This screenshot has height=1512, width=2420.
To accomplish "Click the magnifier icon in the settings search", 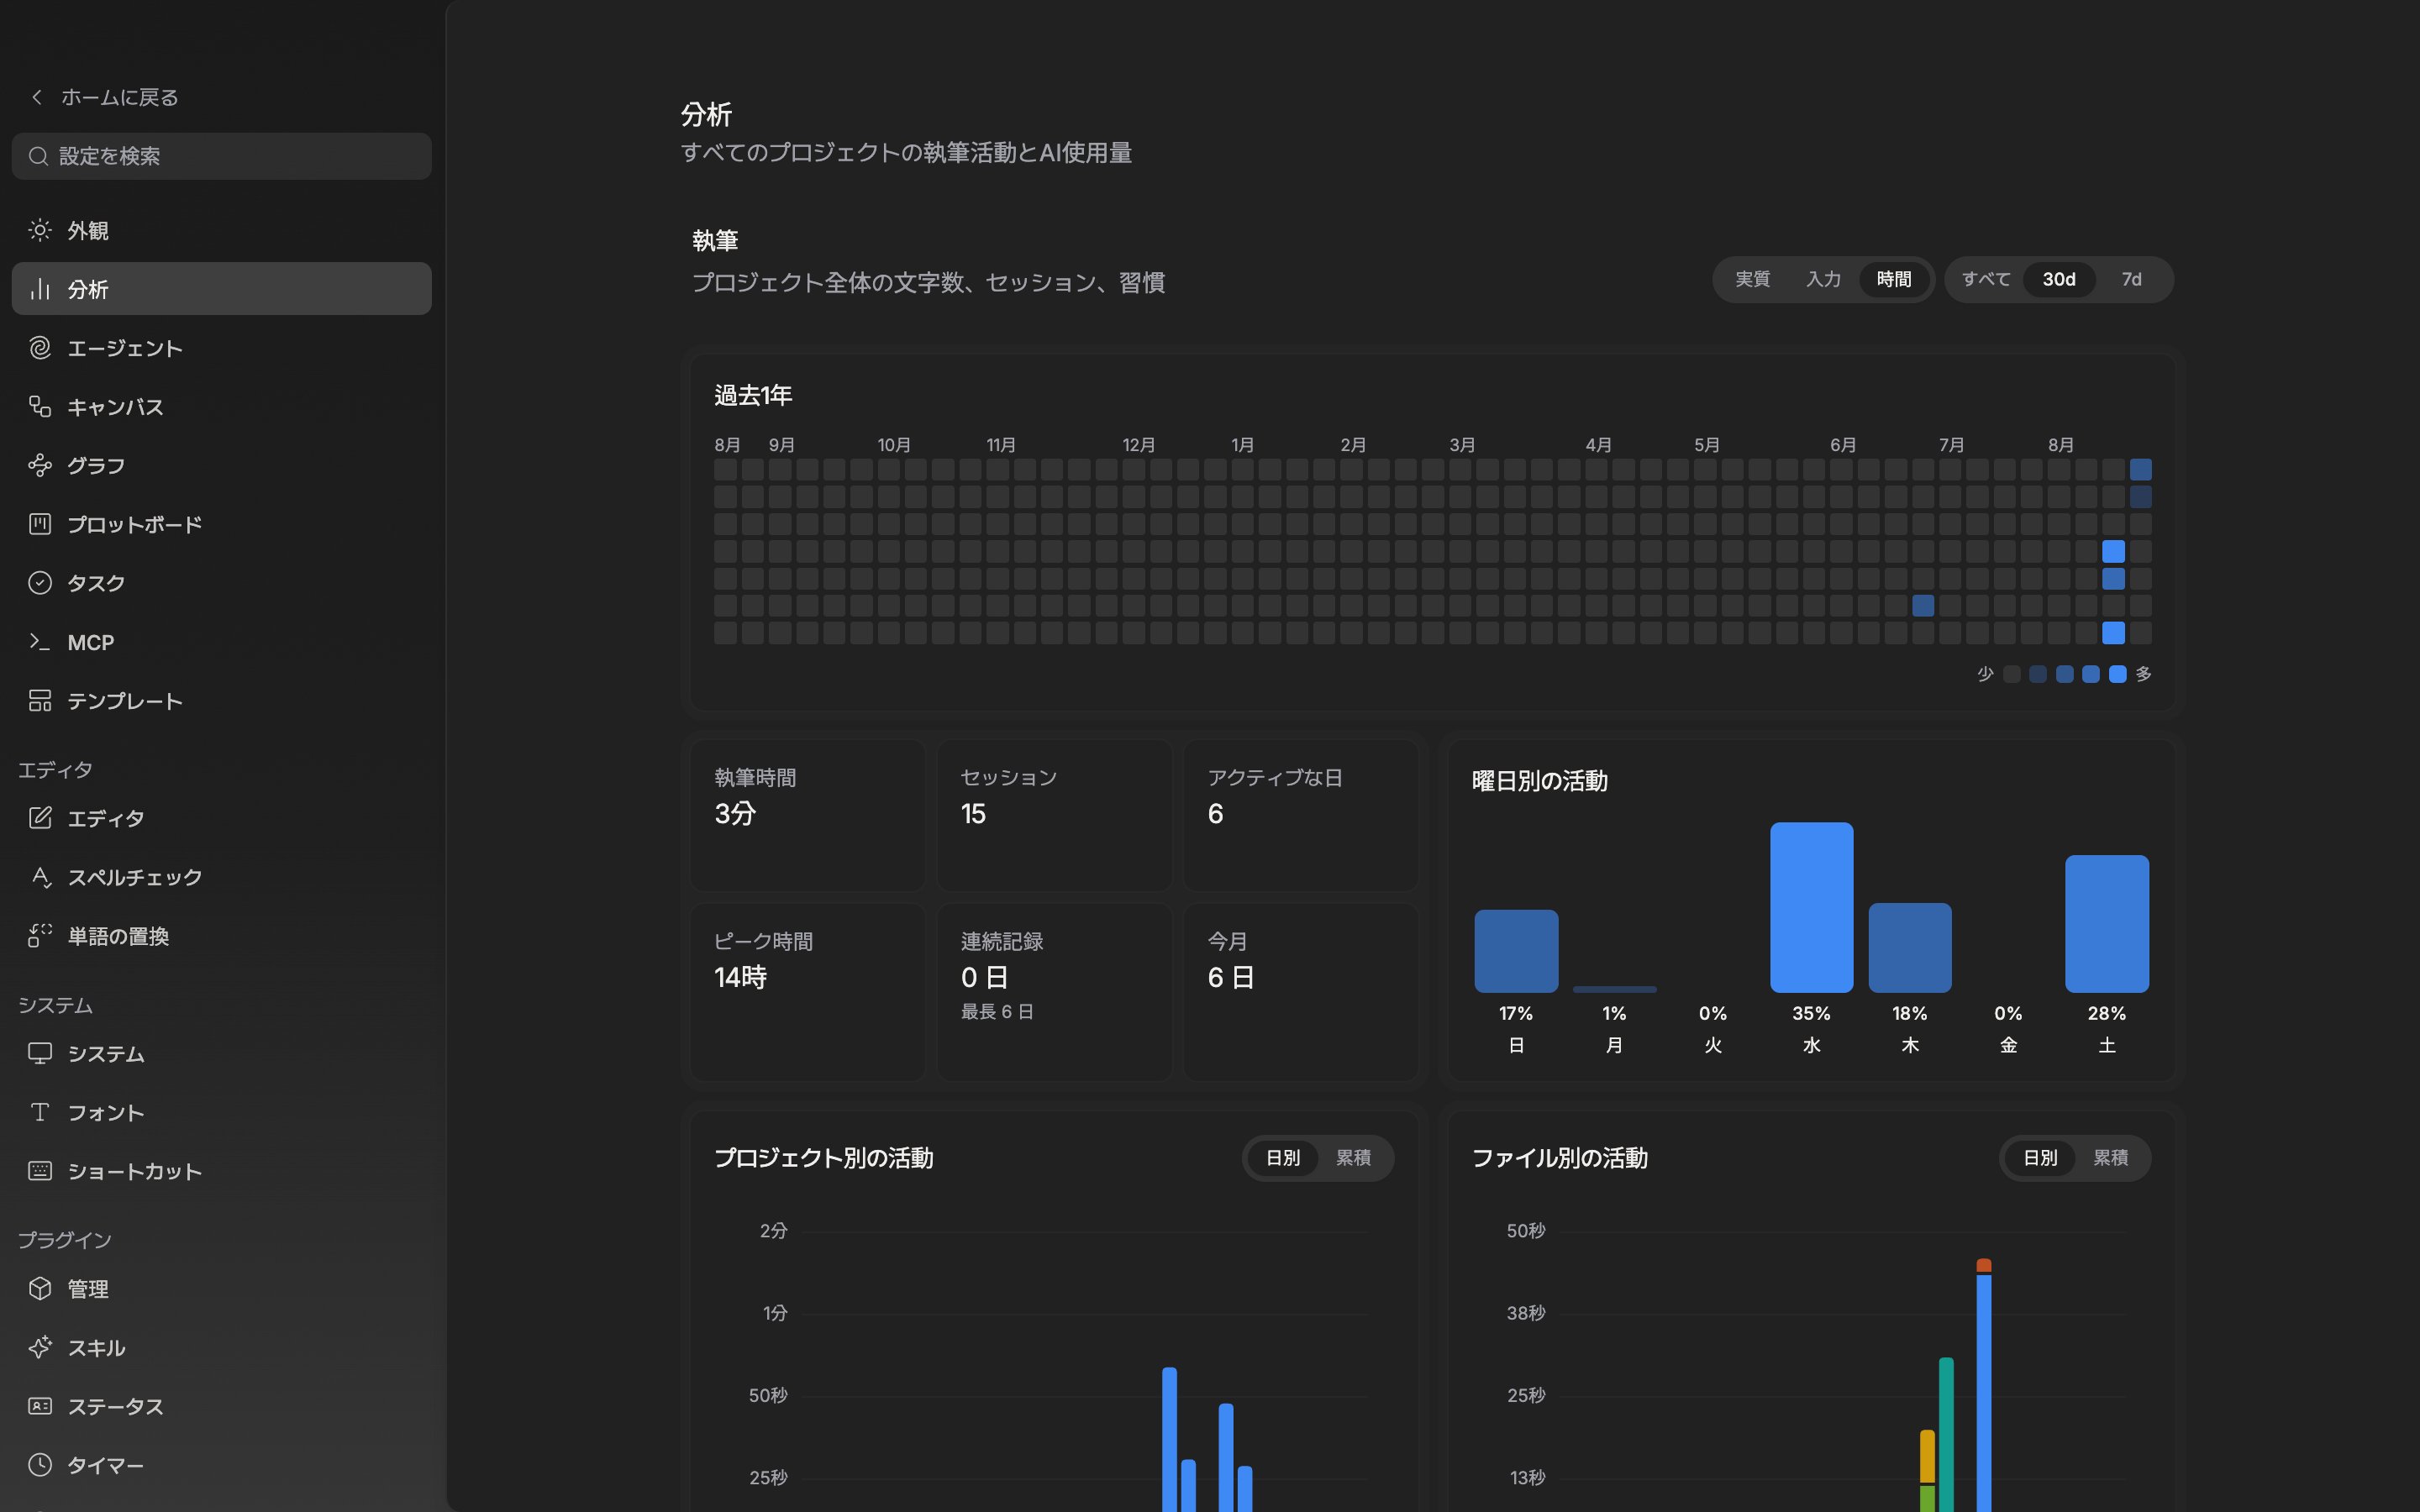I will pos(38,156).
